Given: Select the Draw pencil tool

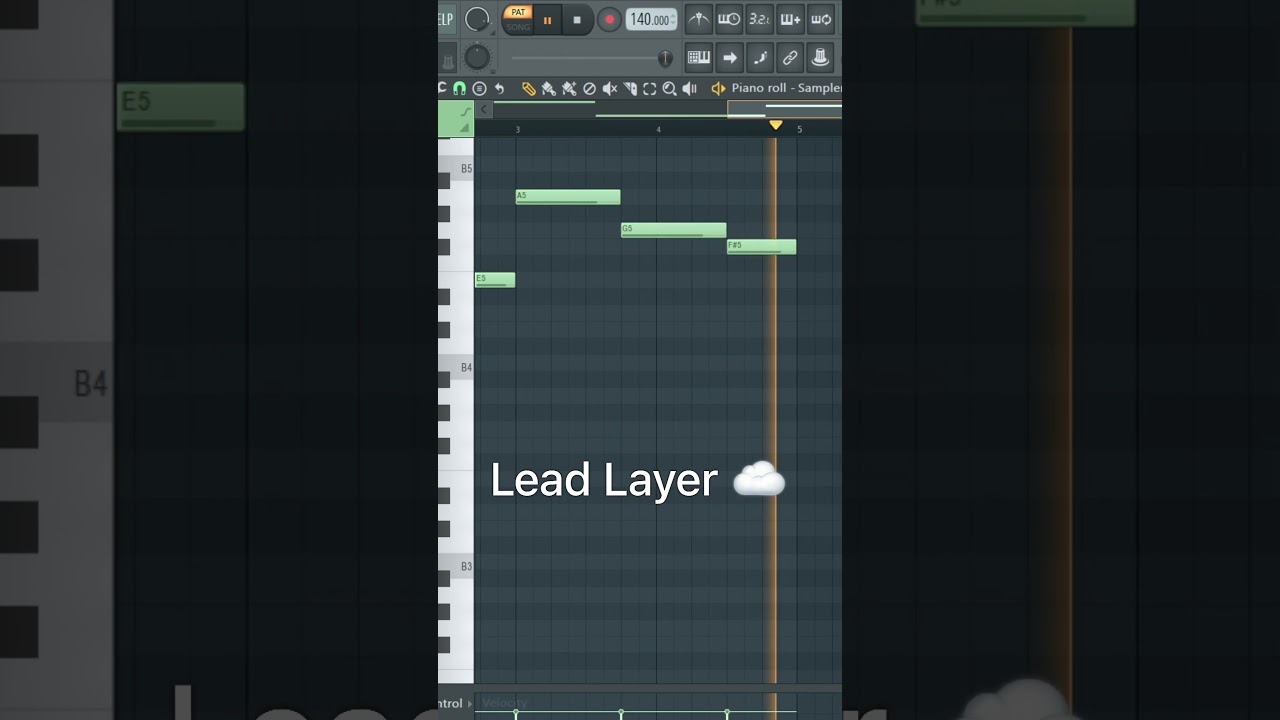Looking at the screenshot, I should tap(529, 88).
